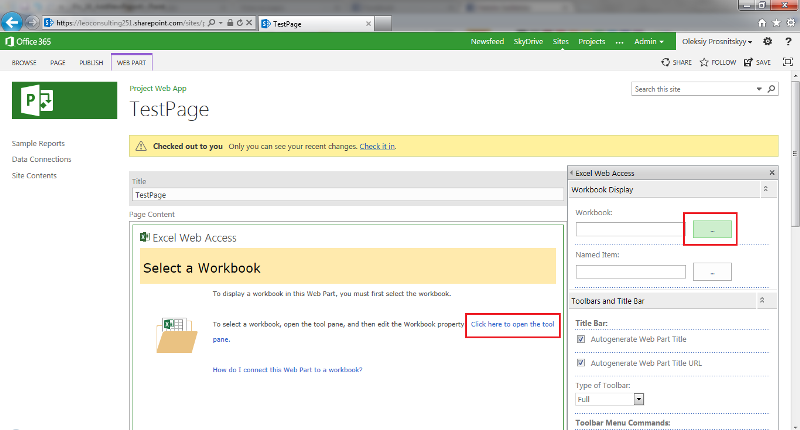The width and height of the screenshot is (800, 430).
Task: Toggle Autogenerate Web Part Title checkbox
Action: click(x=581, y=339)
